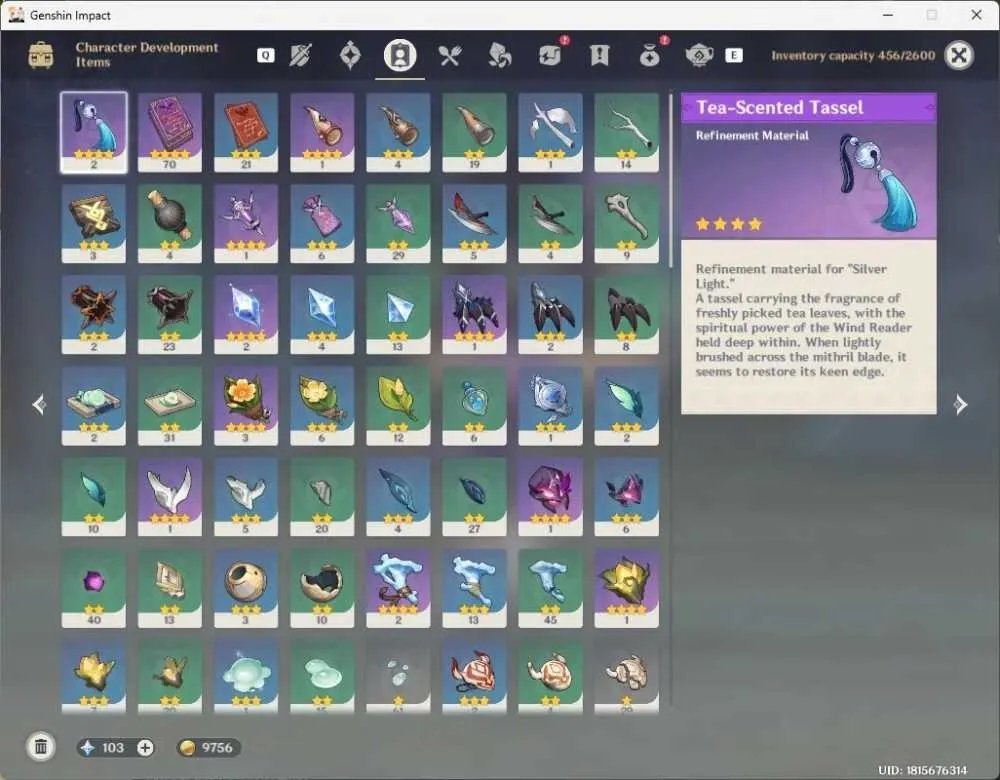This screenshot has height=780, width=1000.
Task: Pick the bone skull item with count 9
Action: [626, 224]
